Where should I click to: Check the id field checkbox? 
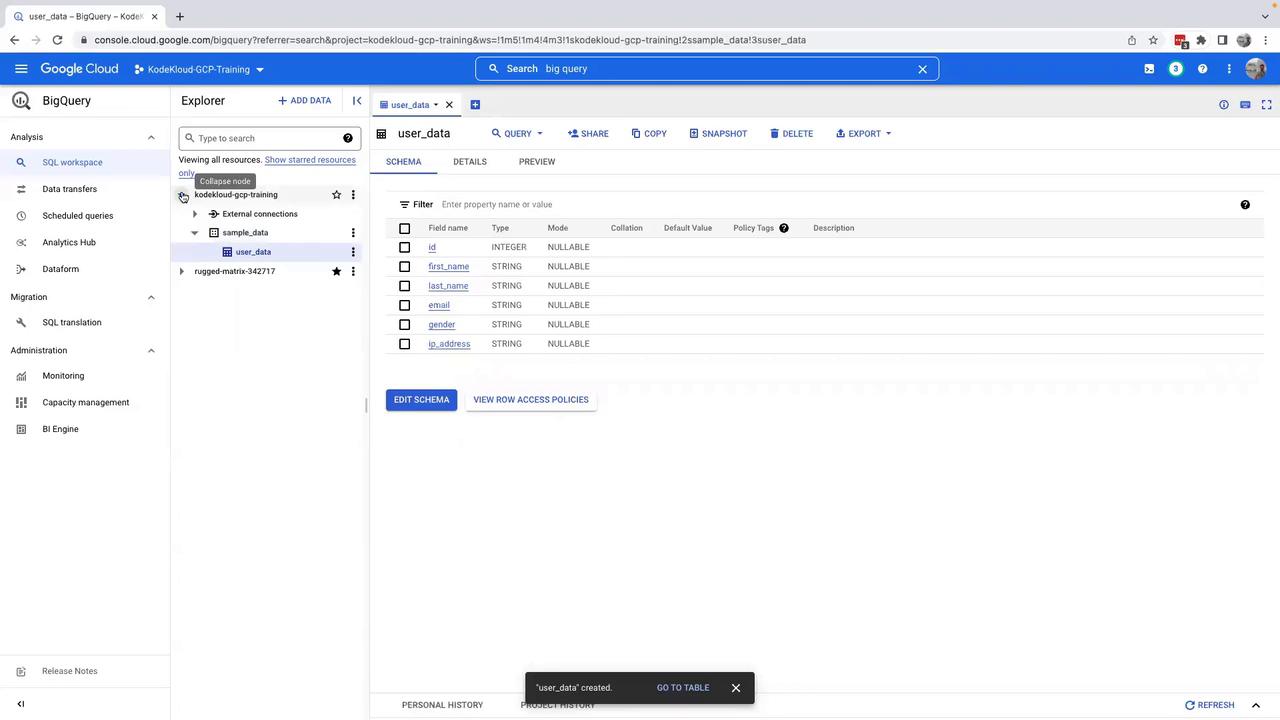point(404,247)
